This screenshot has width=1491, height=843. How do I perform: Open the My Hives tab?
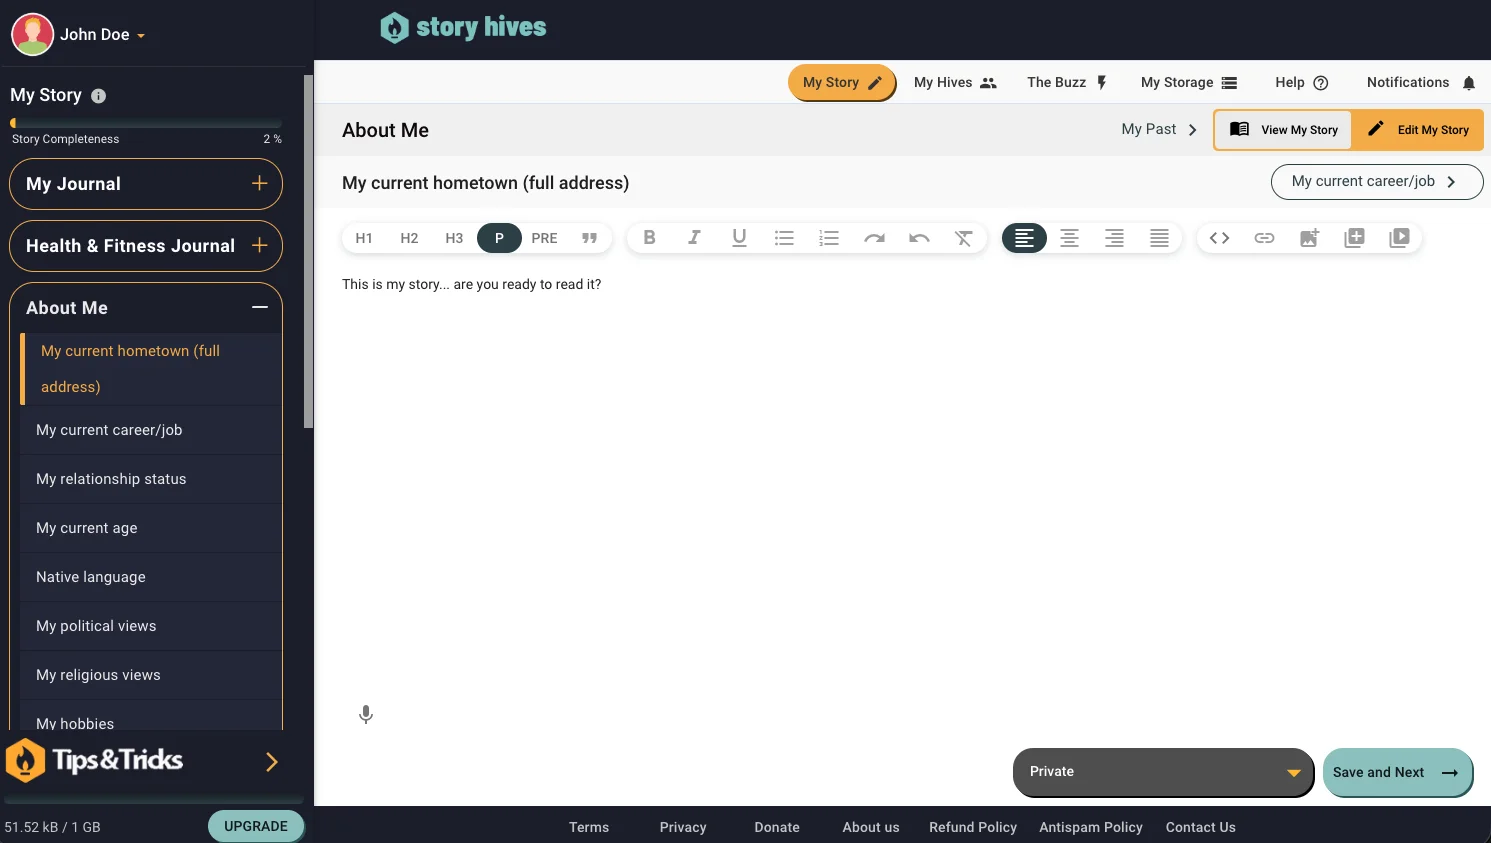point(955,82)
